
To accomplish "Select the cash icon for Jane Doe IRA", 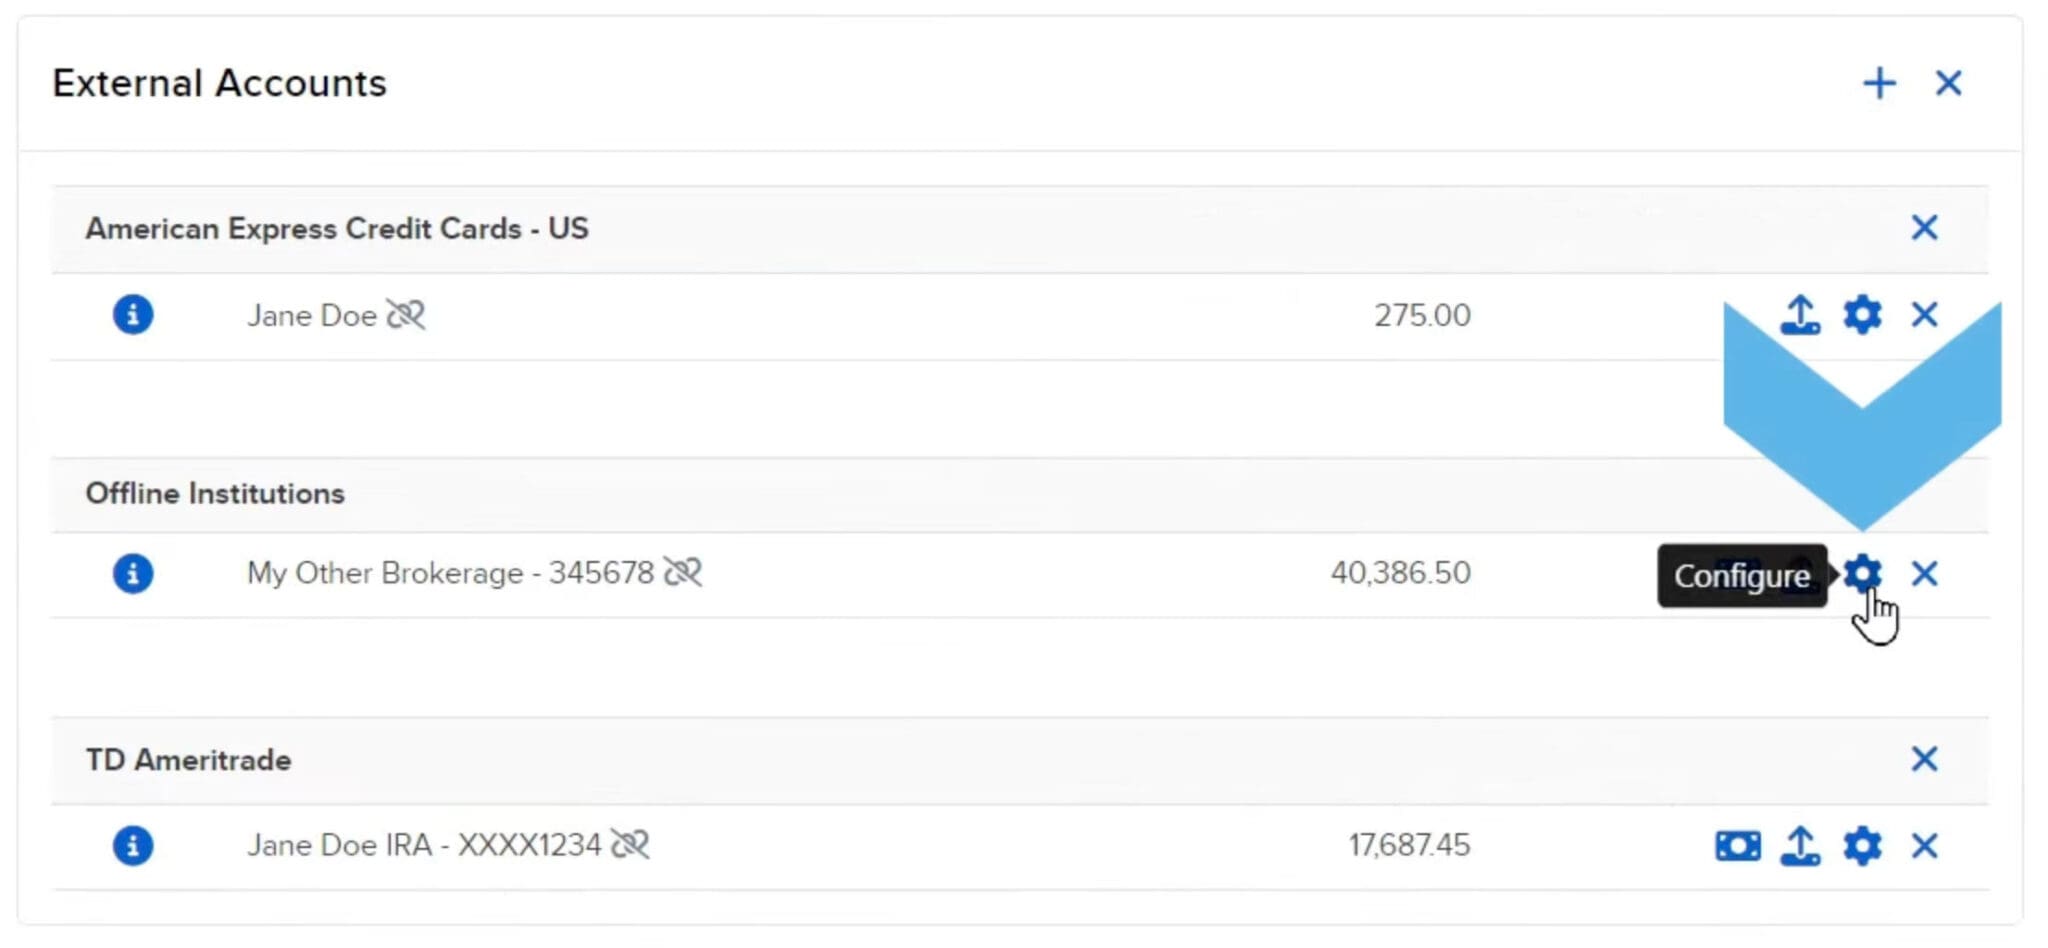I will [1740, 845].
